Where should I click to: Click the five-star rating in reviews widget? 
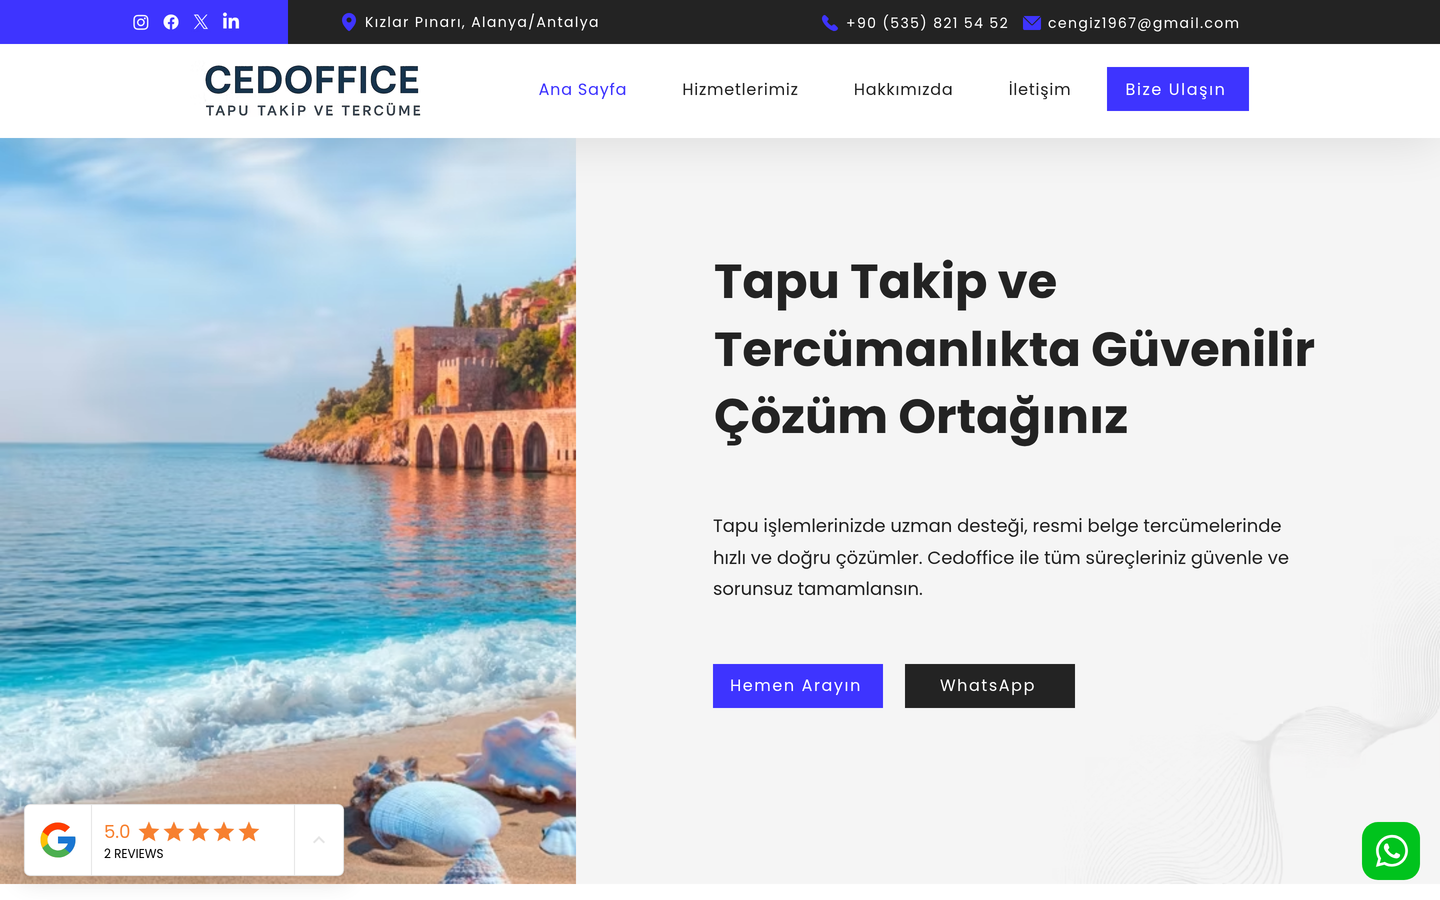click(x=199, y=831)
